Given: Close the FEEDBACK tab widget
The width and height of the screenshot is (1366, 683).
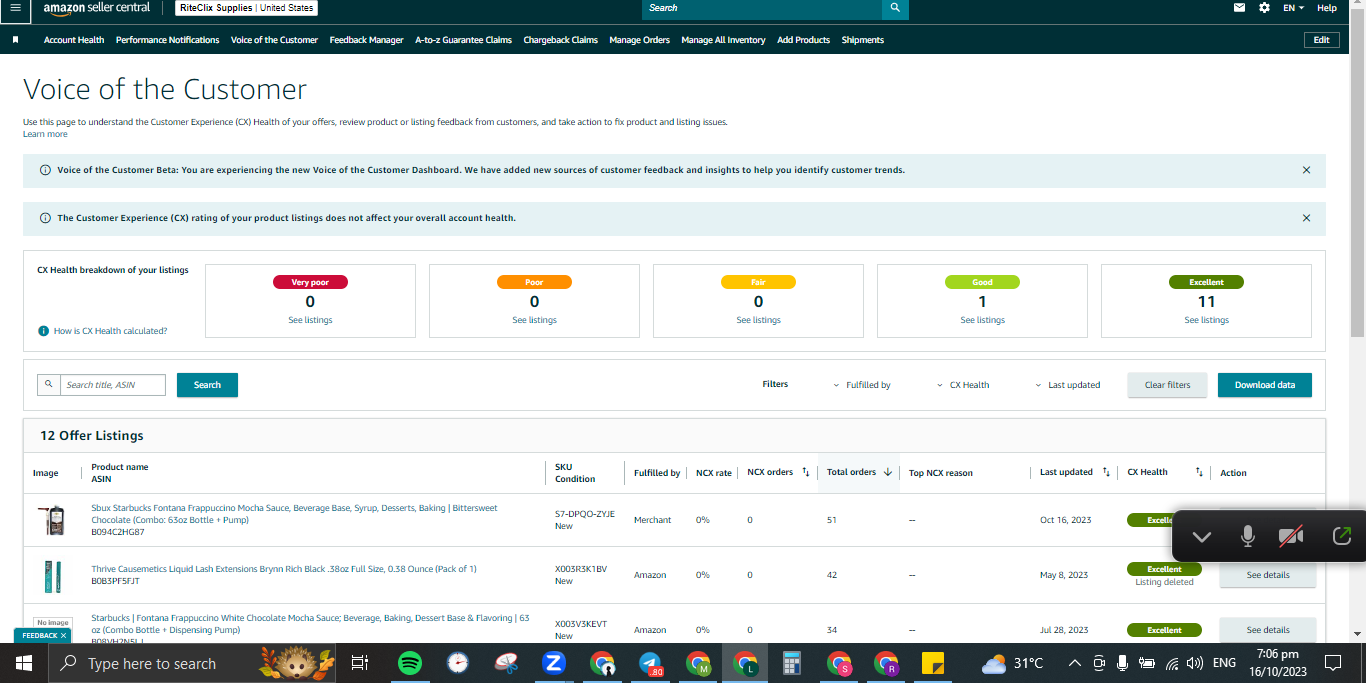Looking at the screenshot, I should (63, 636).
